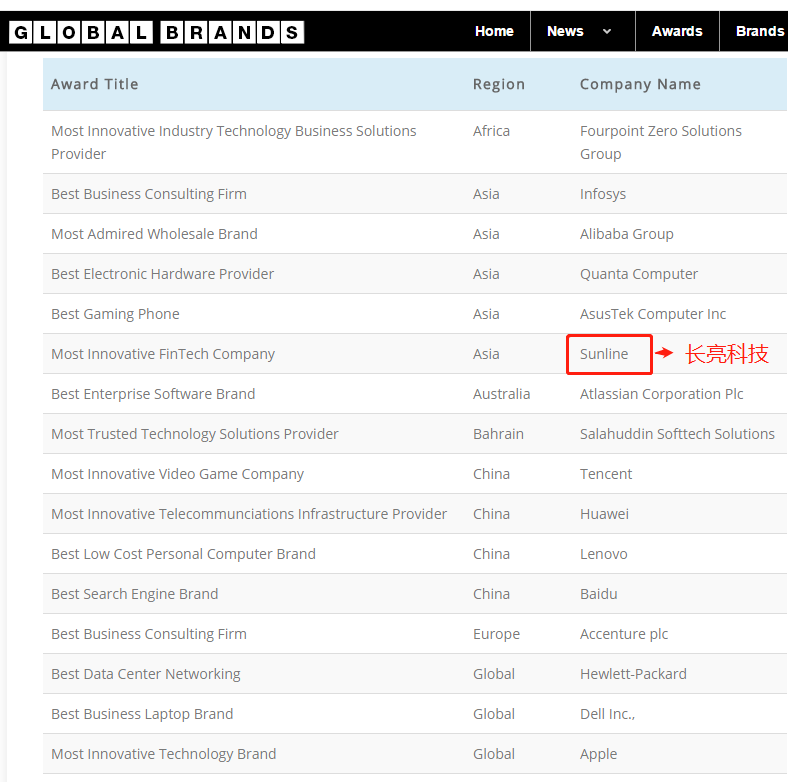Open the Awards menu item

[x=676, y=31]
